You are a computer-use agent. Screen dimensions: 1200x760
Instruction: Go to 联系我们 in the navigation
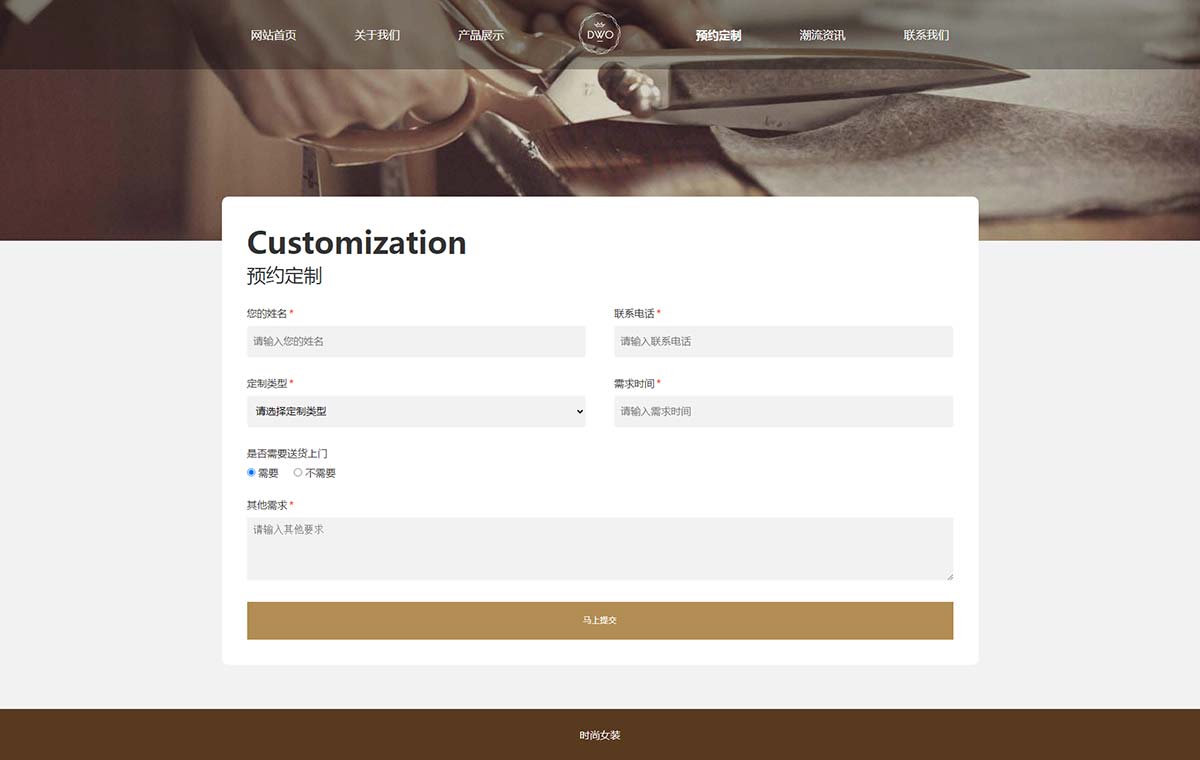[x=926, y=35]
